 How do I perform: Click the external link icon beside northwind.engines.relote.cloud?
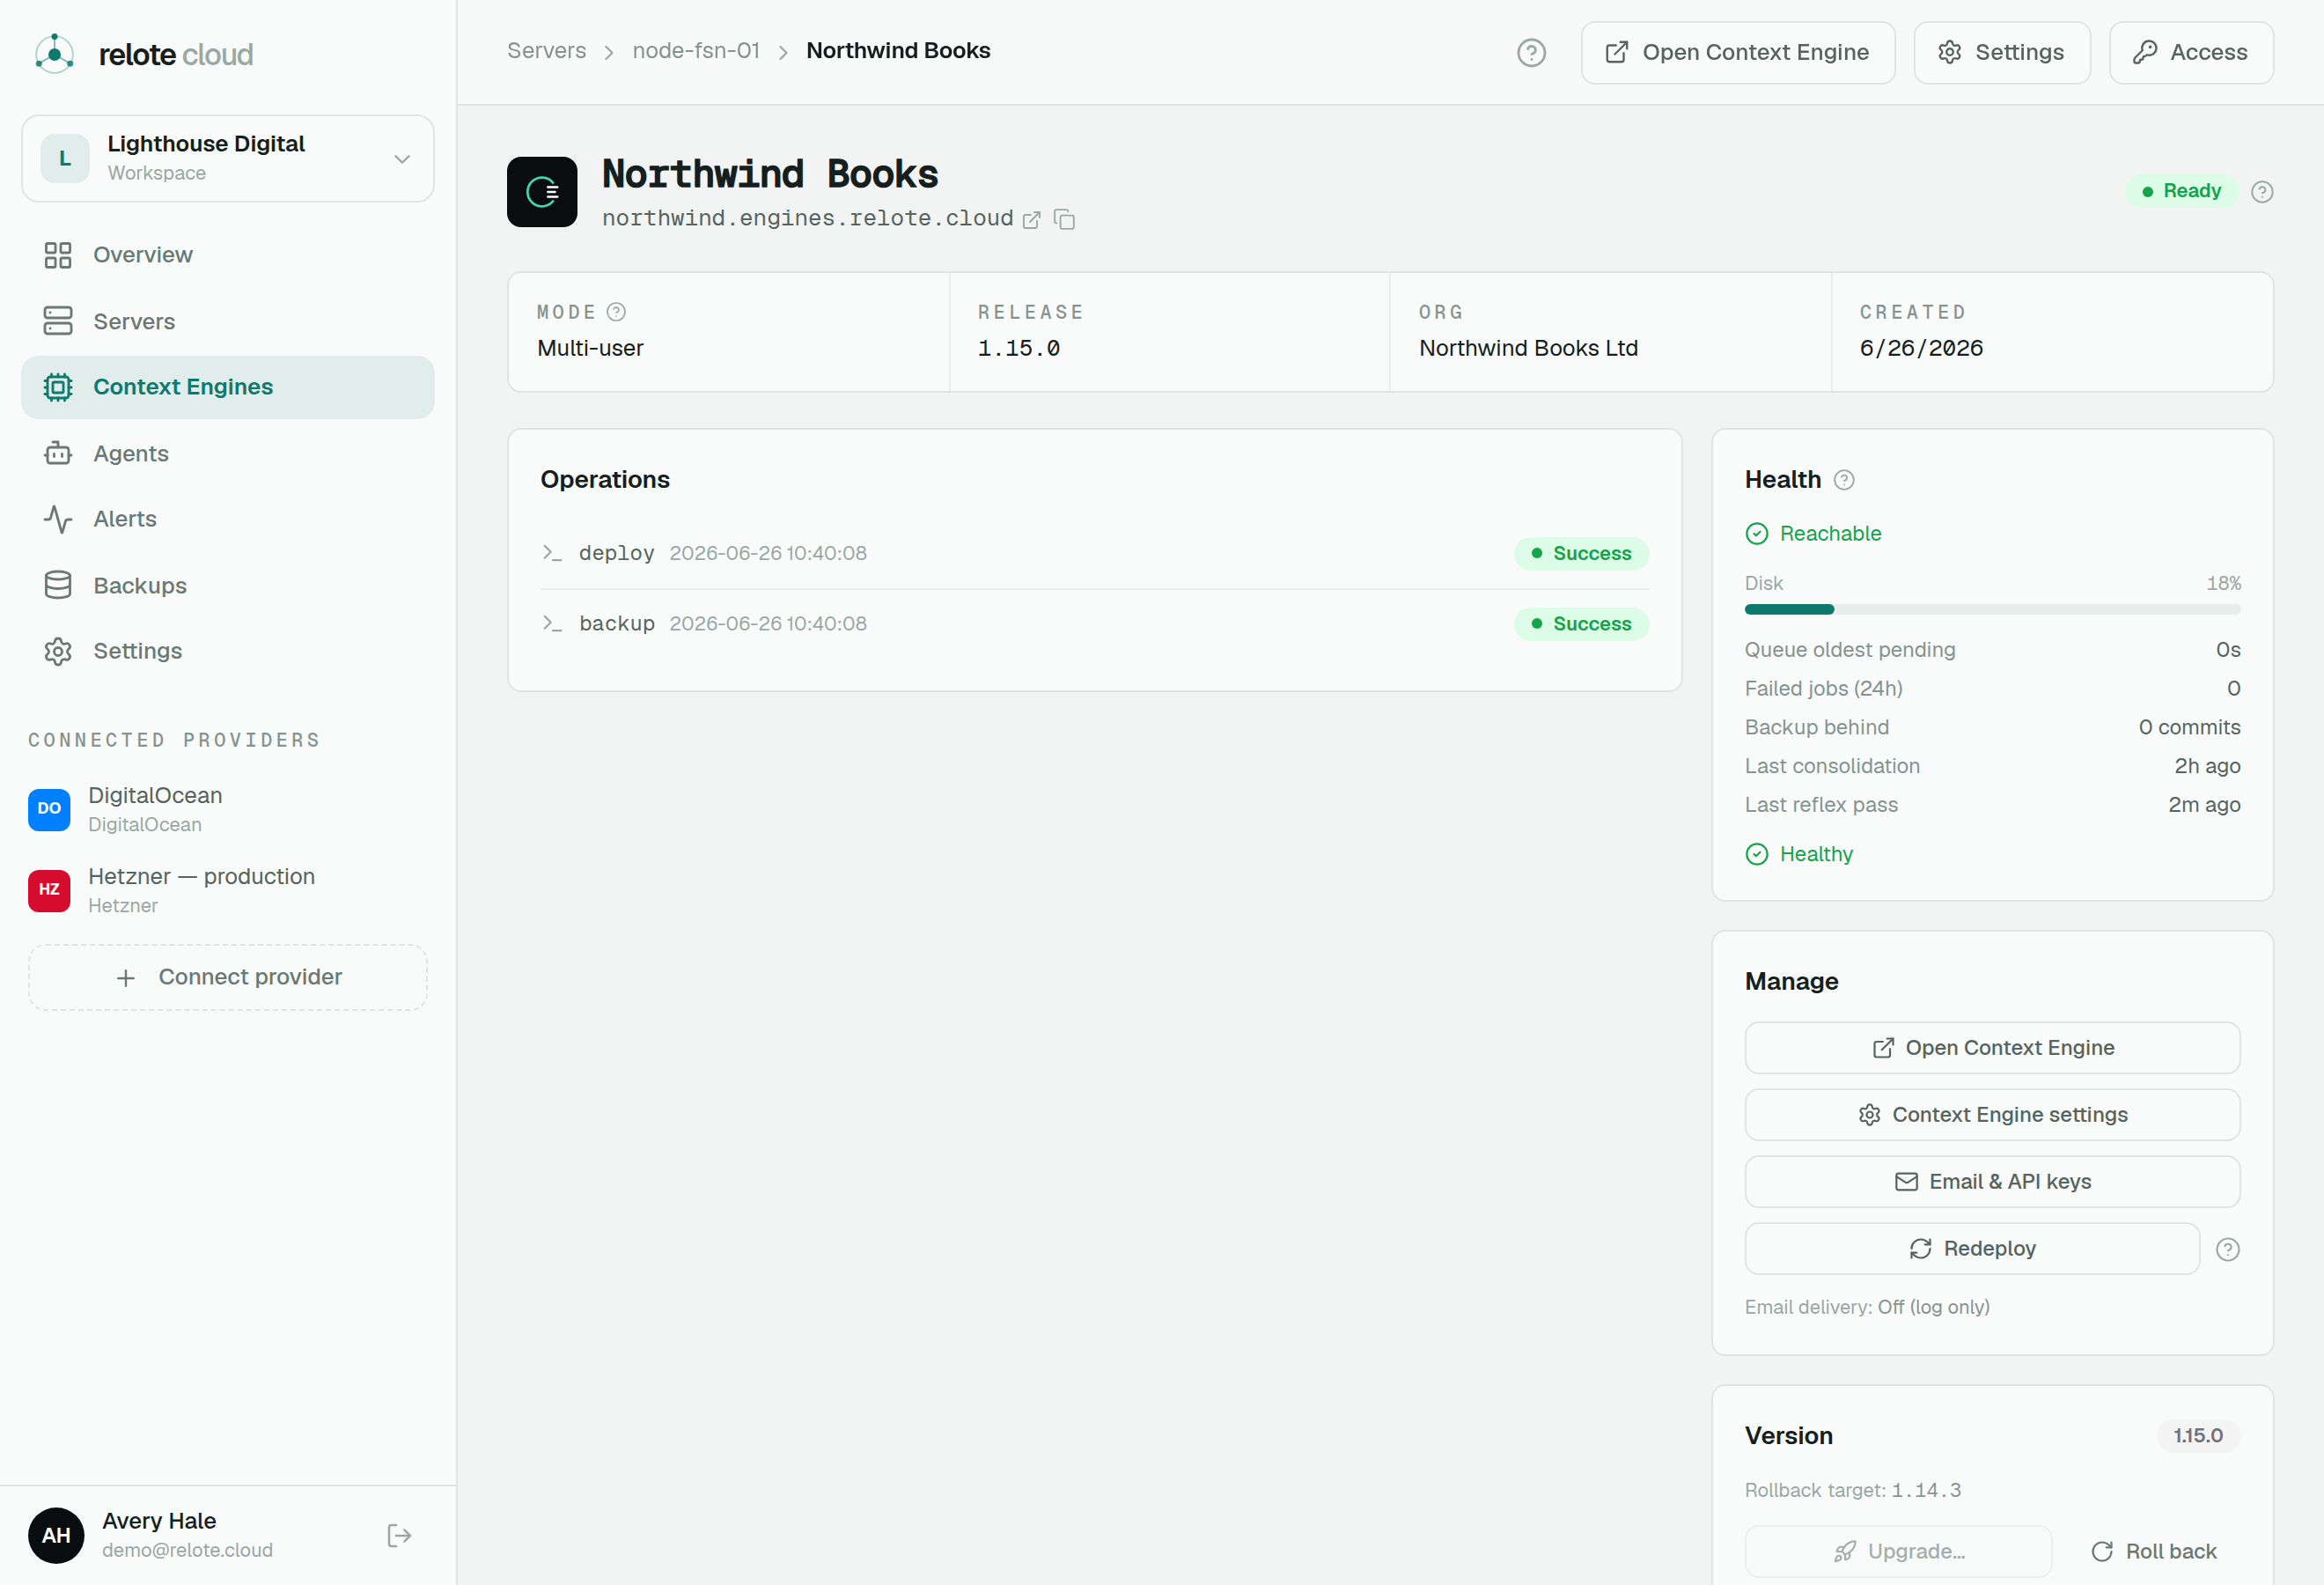click(x=1031, y=220)
